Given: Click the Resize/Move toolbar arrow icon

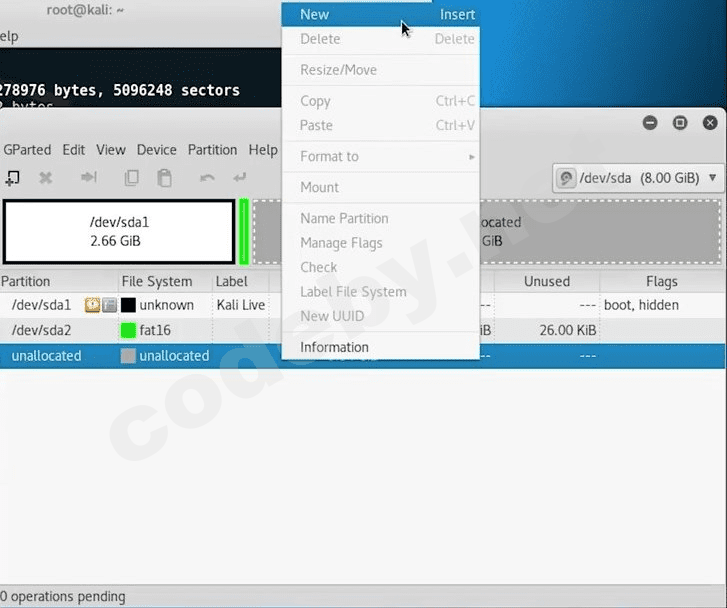Looking at the screenshot, I should pos(88,177).
